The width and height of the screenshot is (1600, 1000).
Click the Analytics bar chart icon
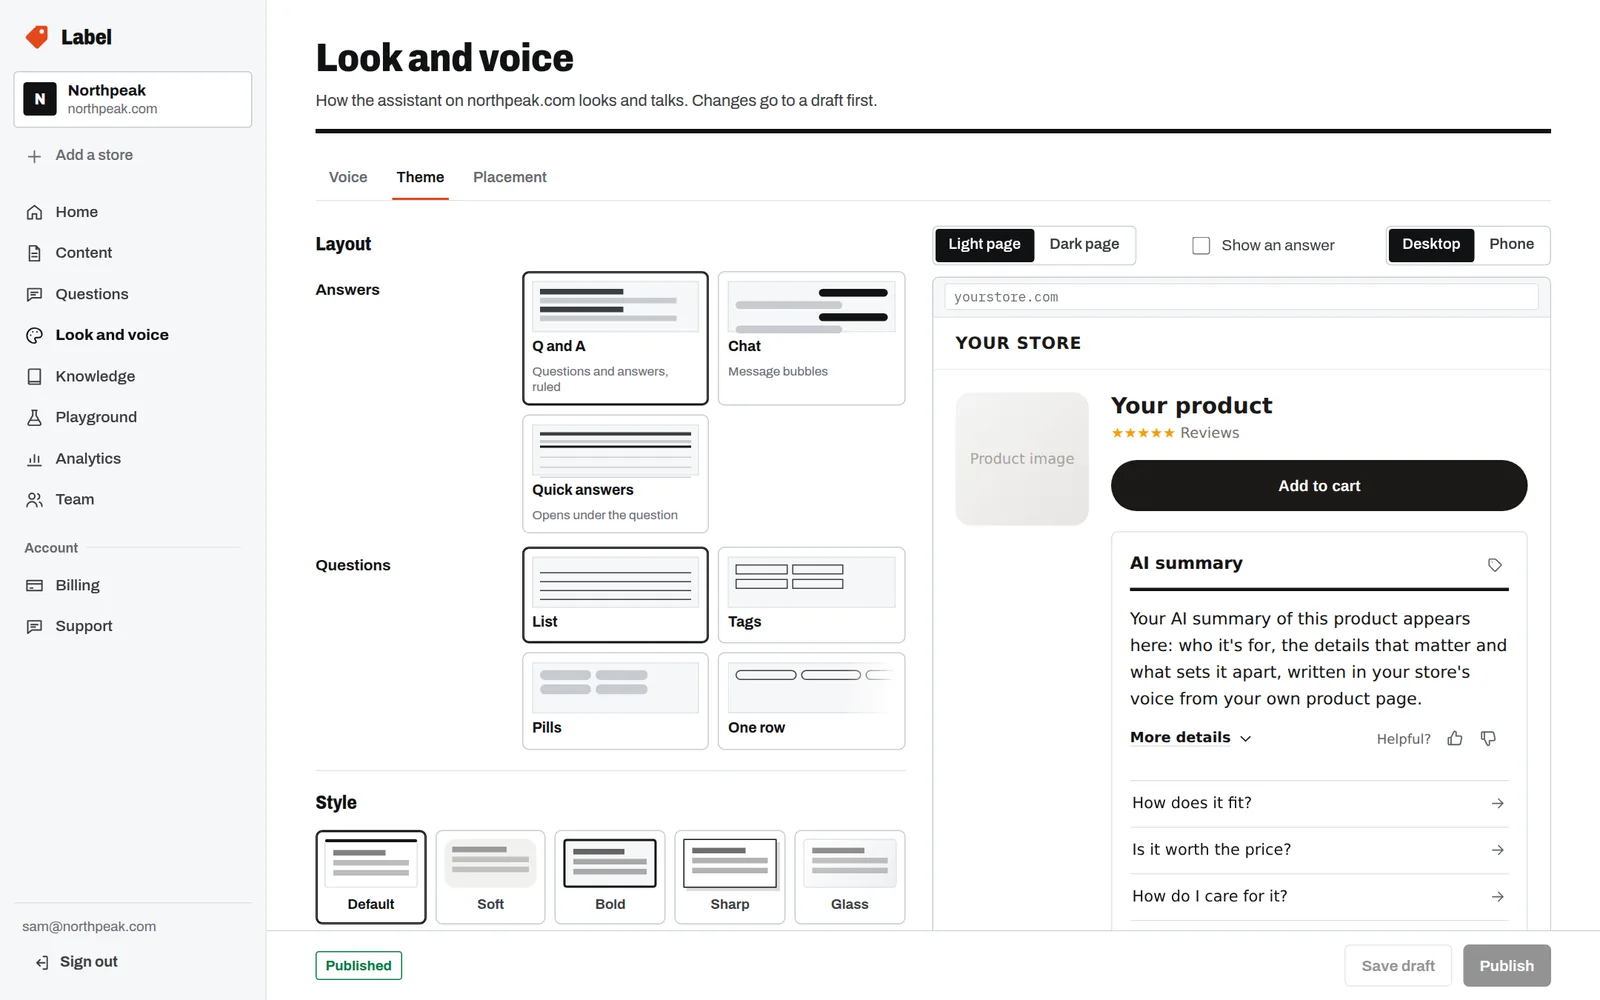click(x=34, y=459)
